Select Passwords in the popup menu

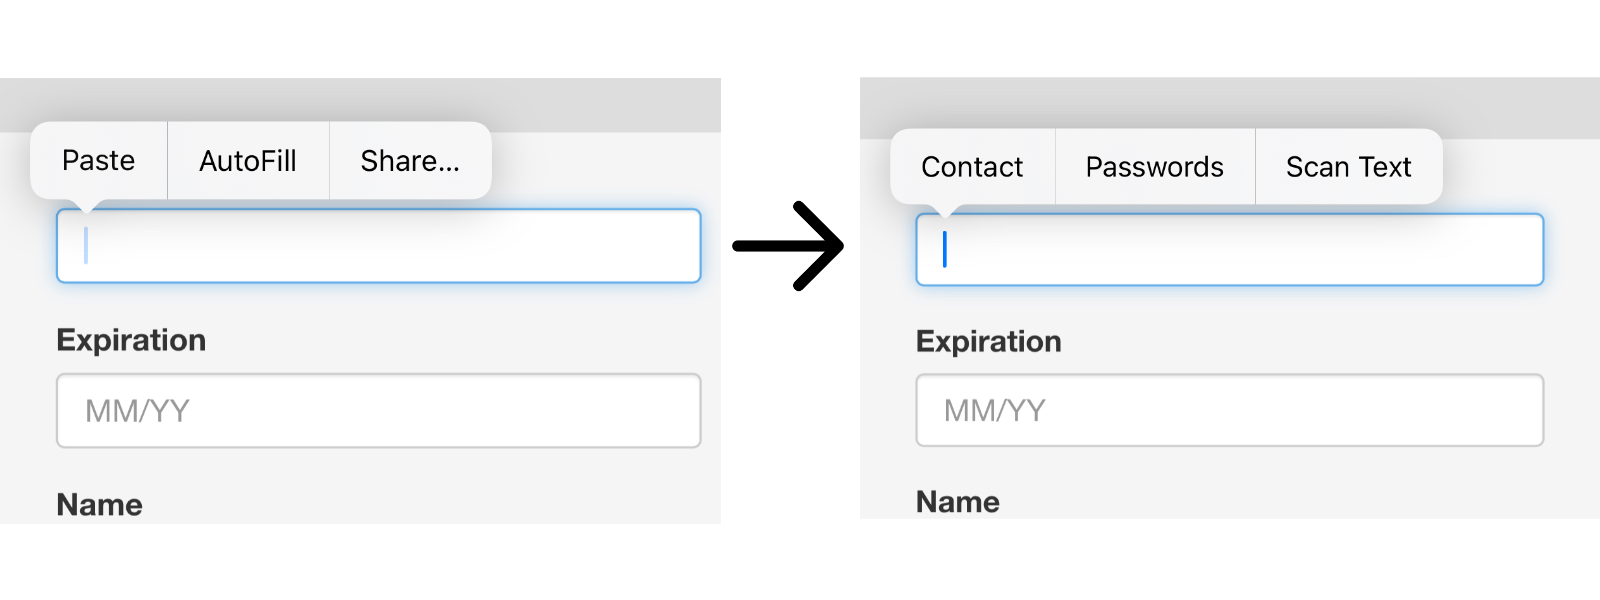tap(1154, 166)
